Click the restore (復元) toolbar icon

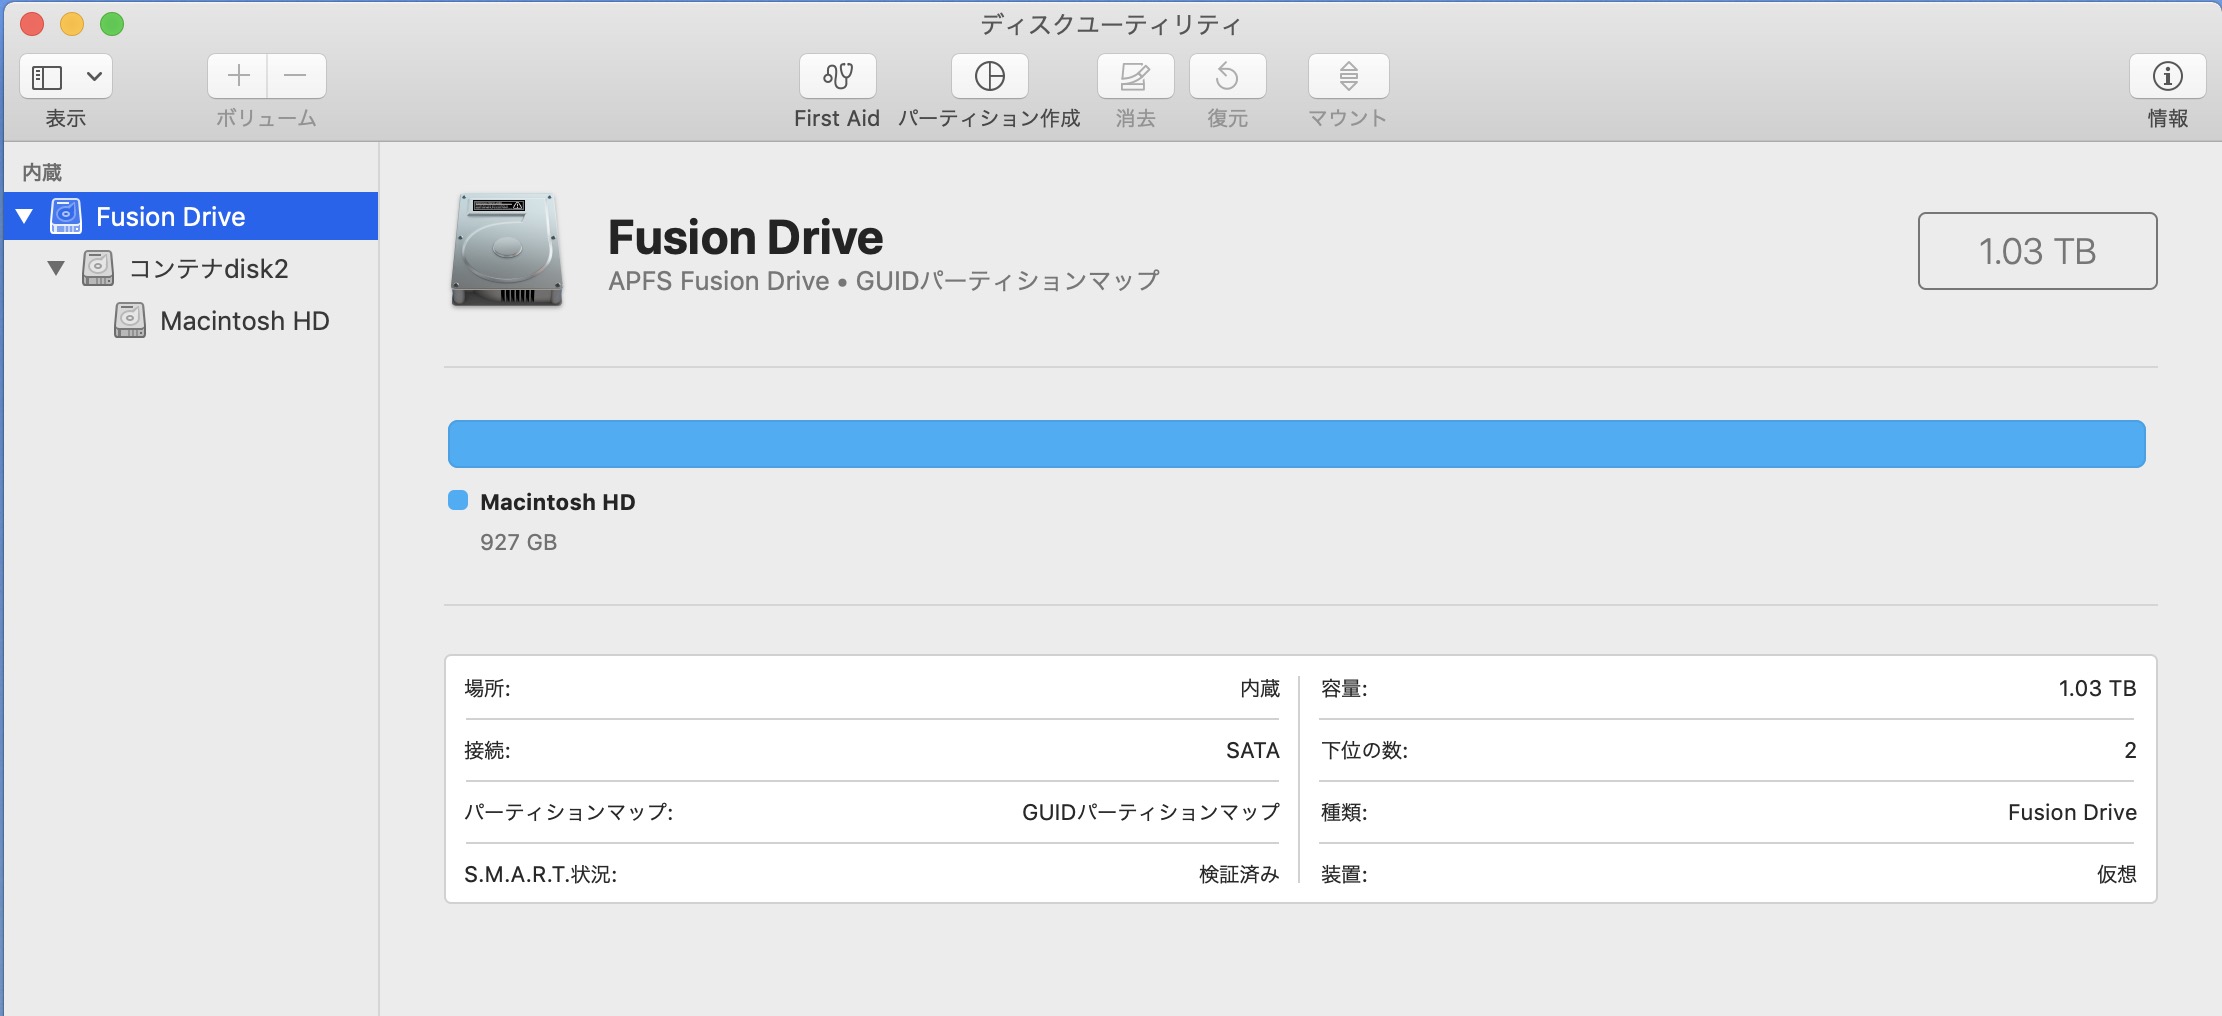[x=1227, y=76]
